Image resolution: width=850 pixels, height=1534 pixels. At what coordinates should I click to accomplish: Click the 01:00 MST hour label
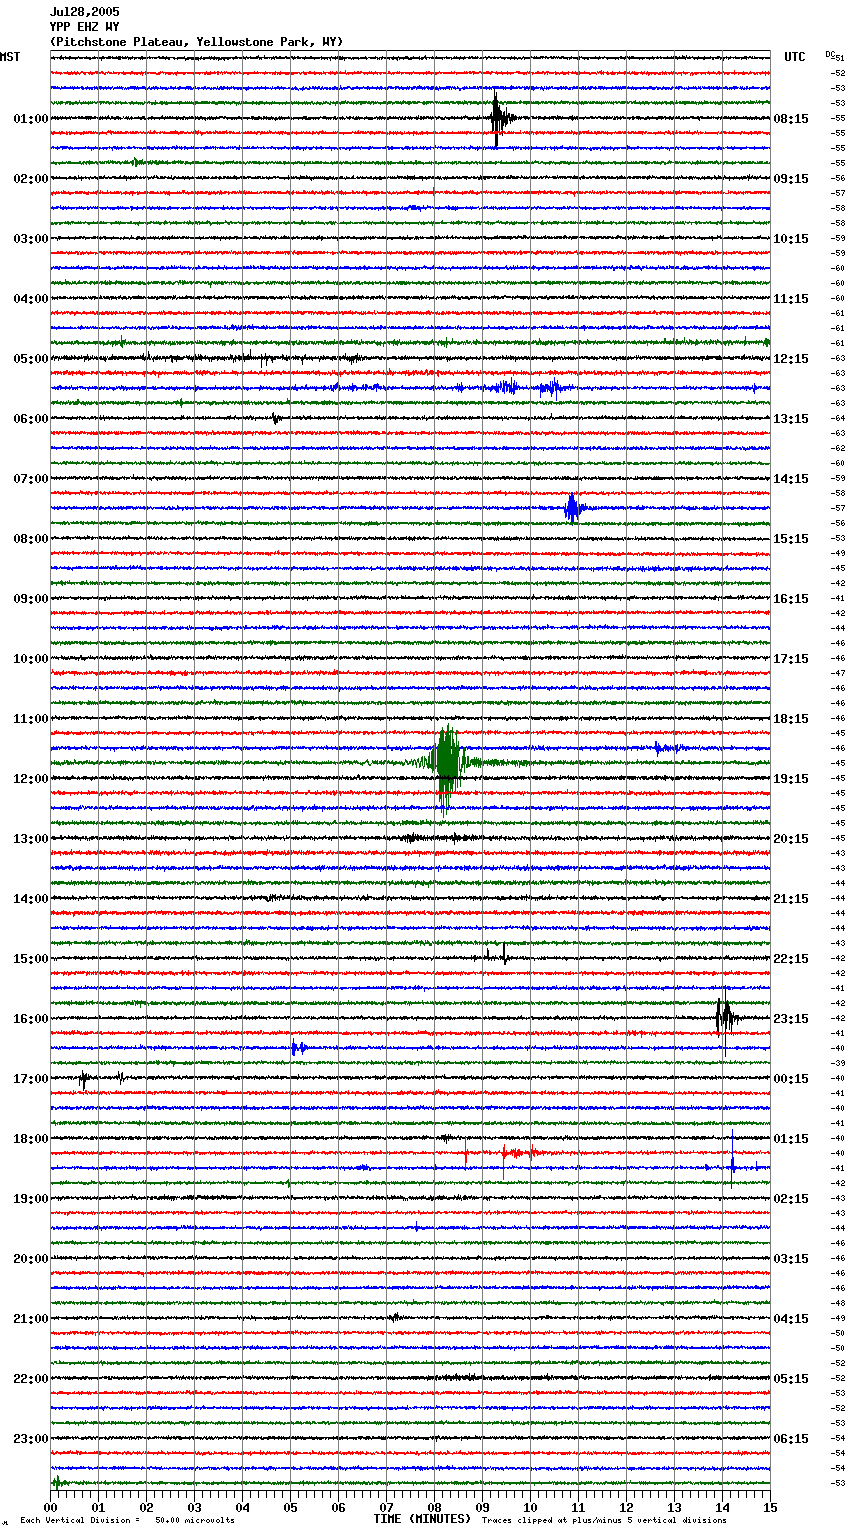(x=31, y=119)
